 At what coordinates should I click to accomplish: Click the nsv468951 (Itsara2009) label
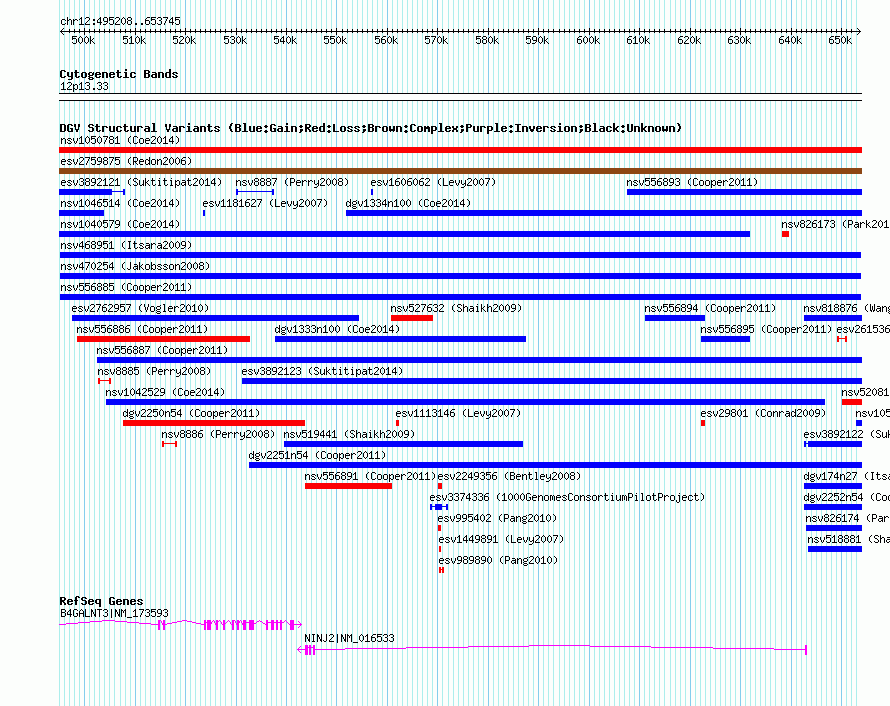tap(126, 245)
